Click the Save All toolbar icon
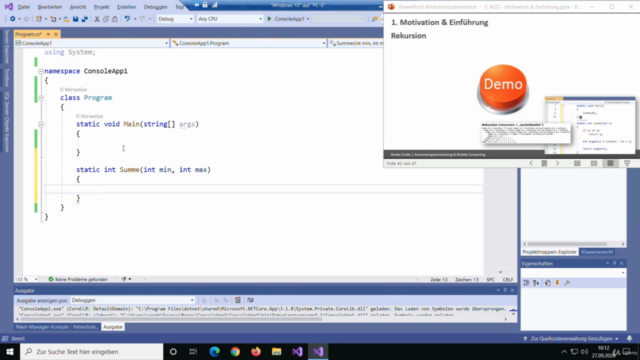 (84, 19)
